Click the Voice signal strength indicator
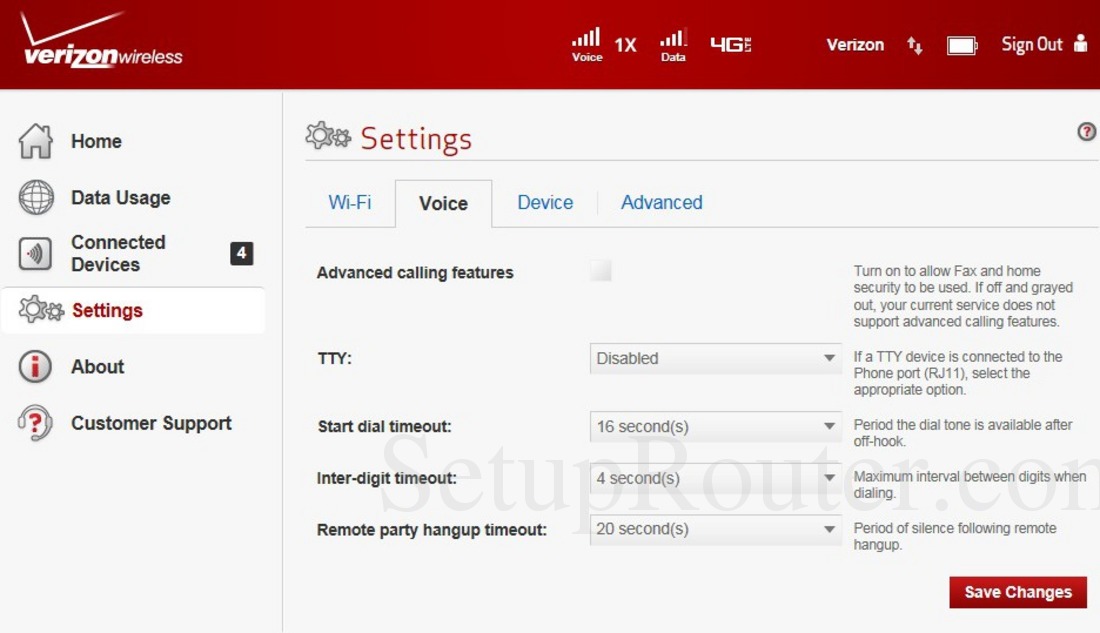 click(x=586, y=40)
